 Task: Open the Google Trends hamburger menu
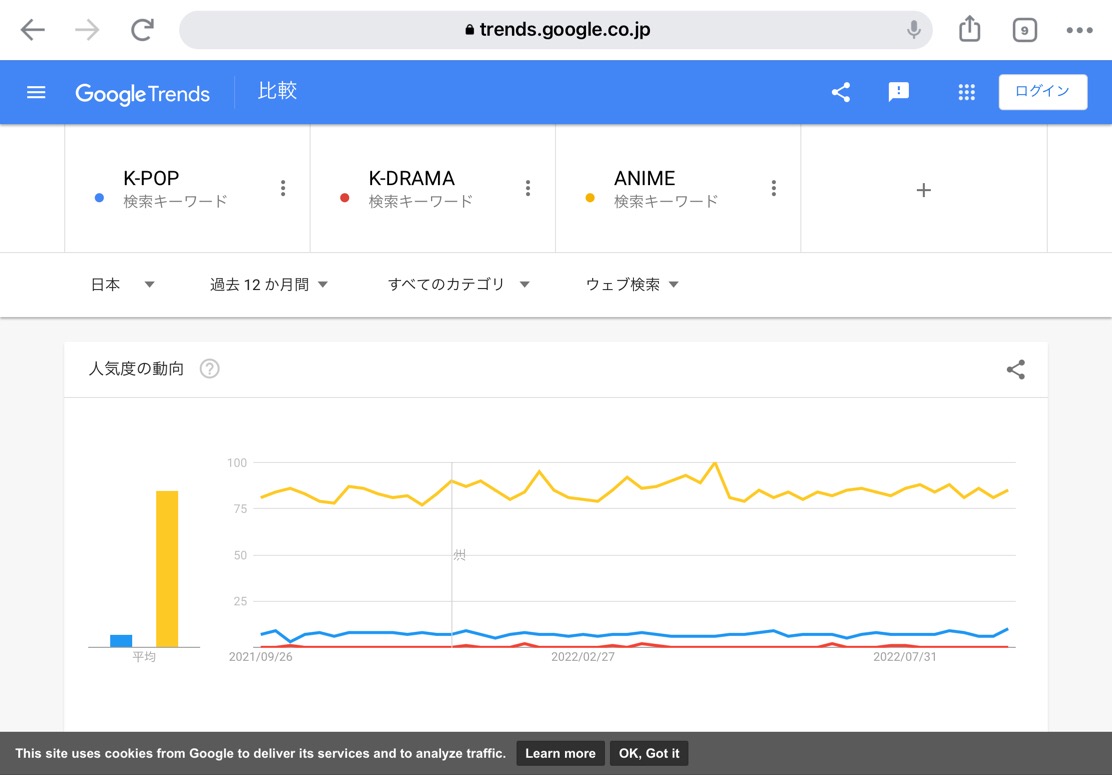[x=36, y=92]
